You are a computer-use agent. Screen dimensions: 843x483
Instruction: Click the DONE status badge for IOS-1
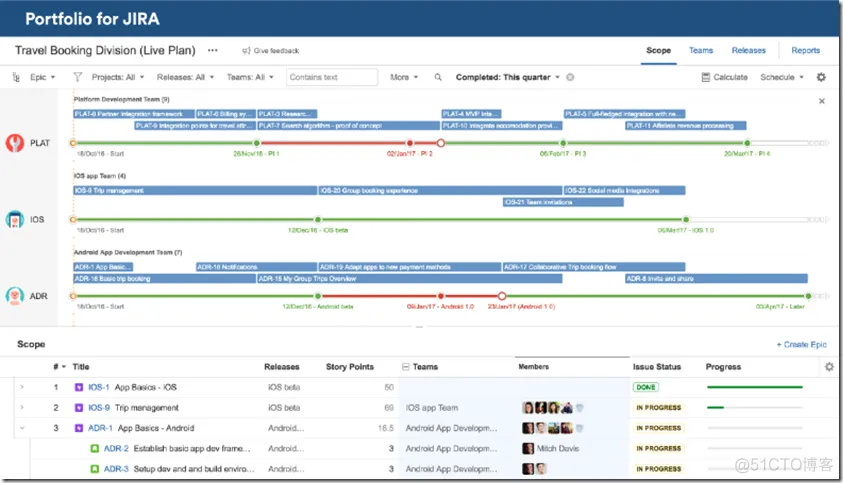[x=646, y=387]
